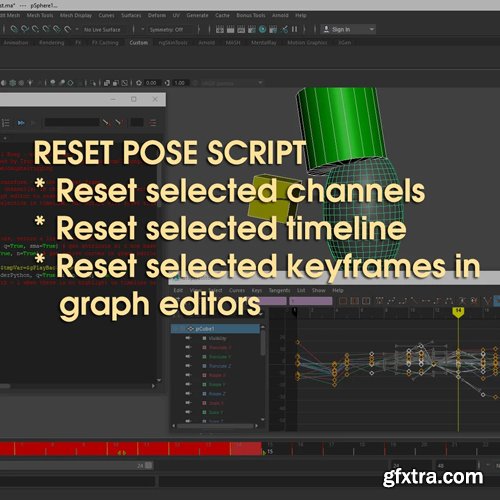Toggle mute icon for Rotate Z channel
The height and width of the screenshot is (500, 500).
coord(188,394)
